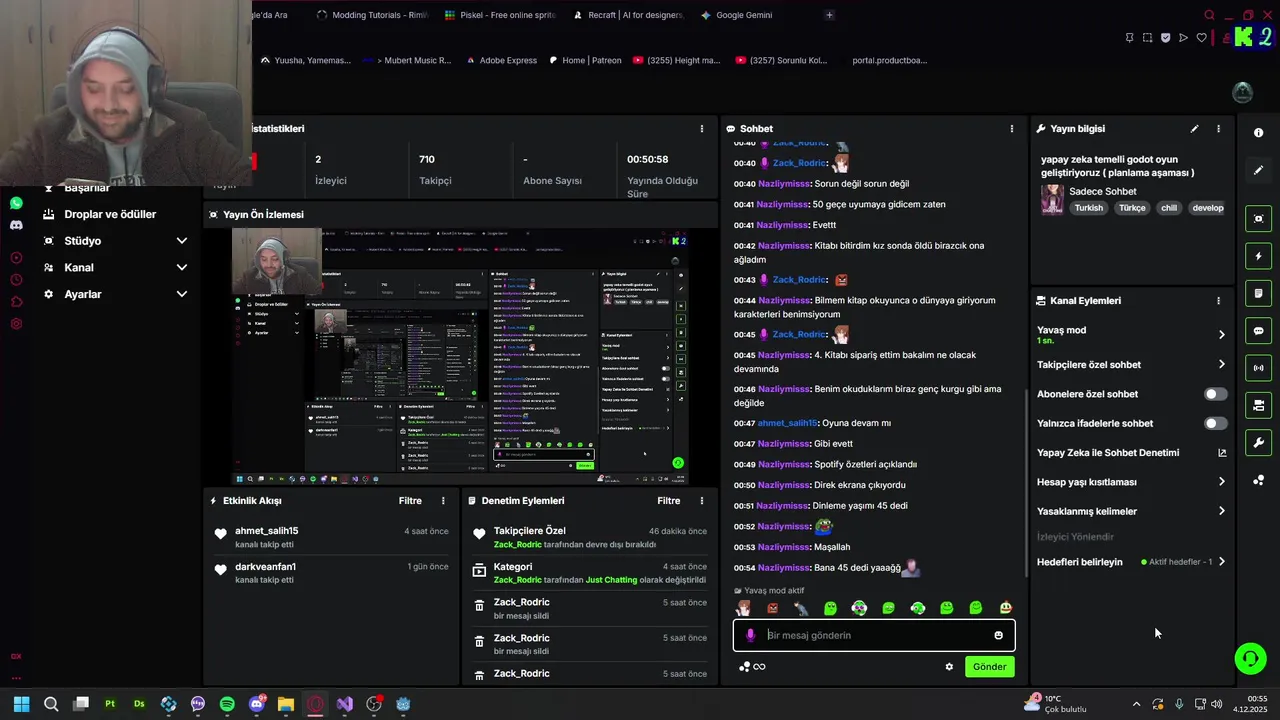This screenshot has width=1280, height=720.
Task: Open Substance Painter from the taskbar
Action: click(x=110, y=704)
